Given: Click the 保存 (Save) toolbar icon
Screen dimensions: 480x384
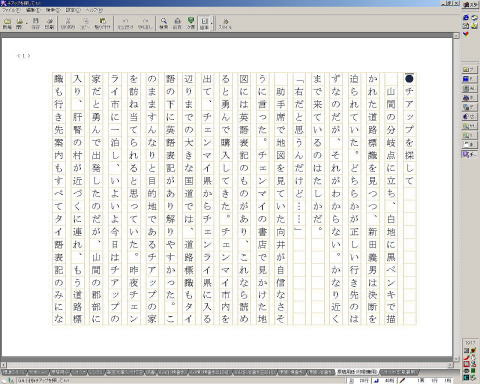Looking at the screenshot, I should tap(36, 23).
